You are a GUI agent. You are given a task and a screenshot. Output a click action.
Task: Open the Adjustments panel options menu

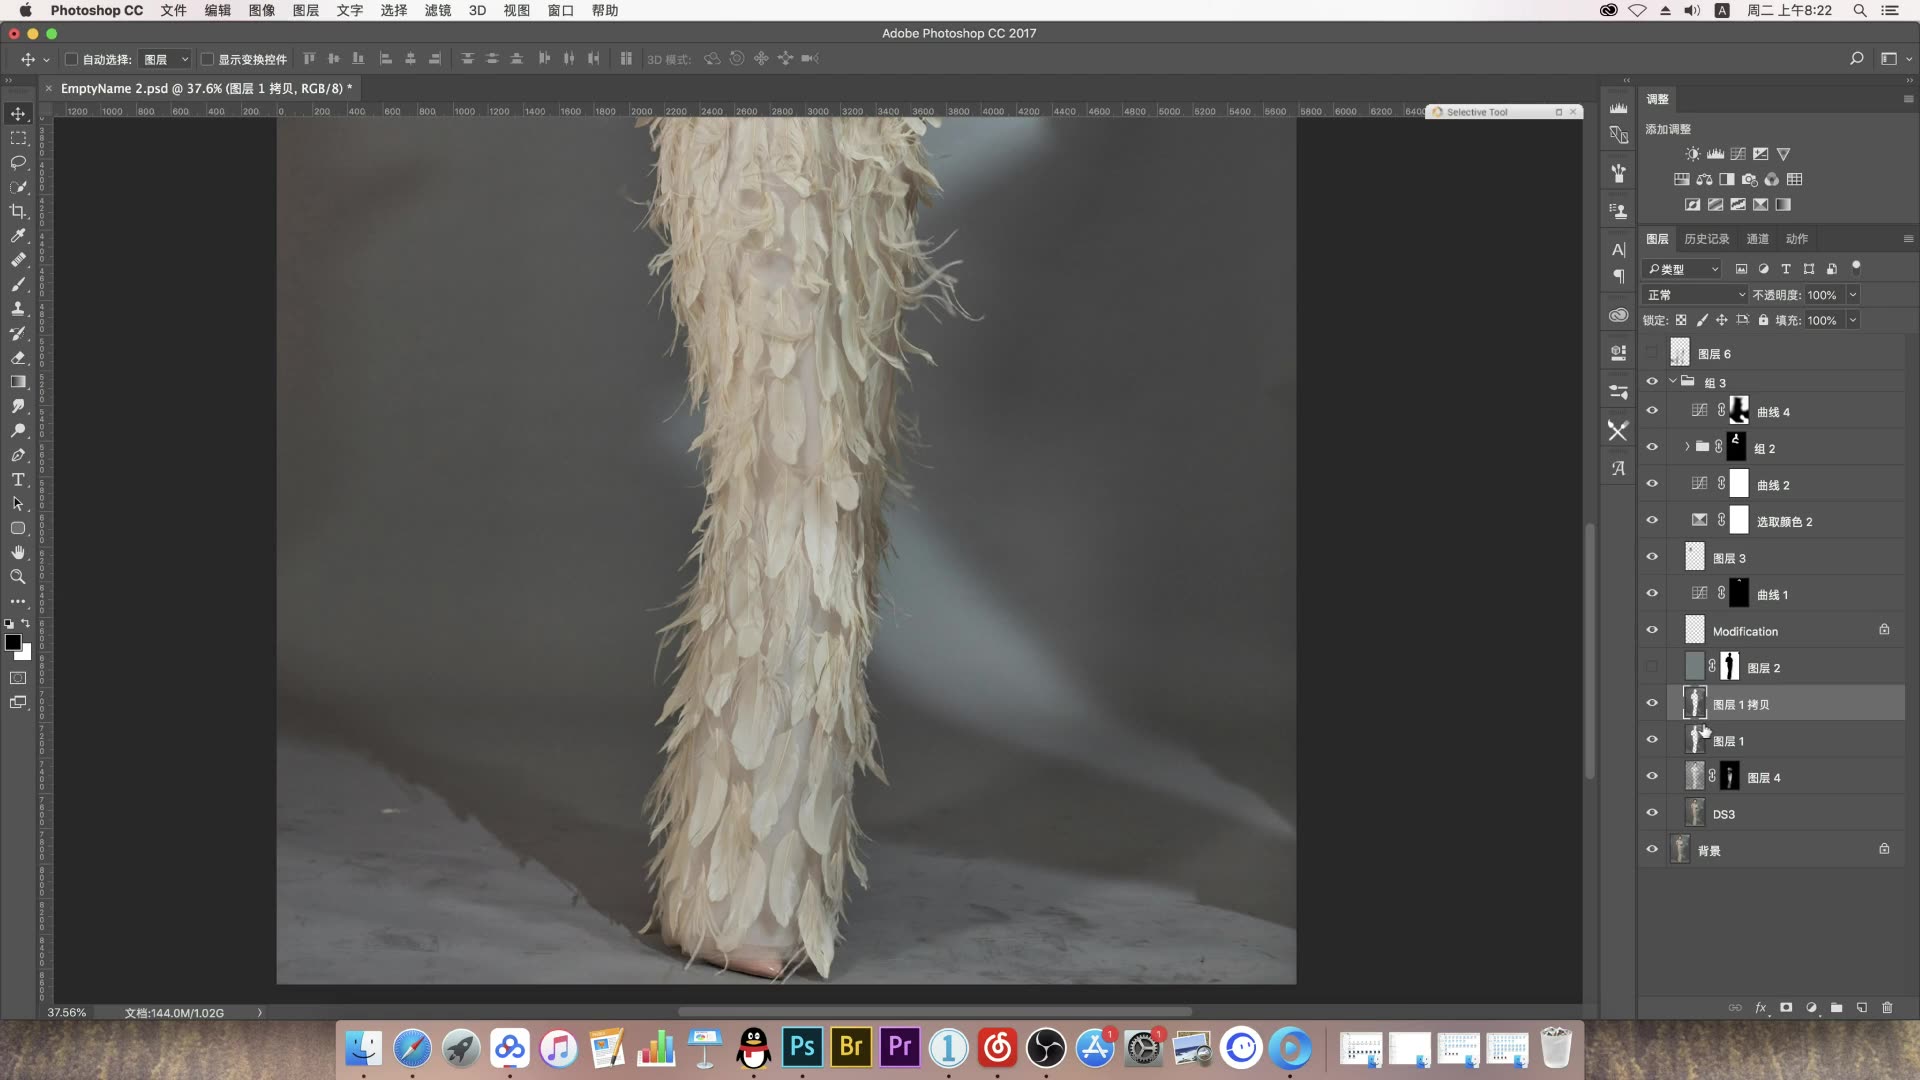[1908, 99]
